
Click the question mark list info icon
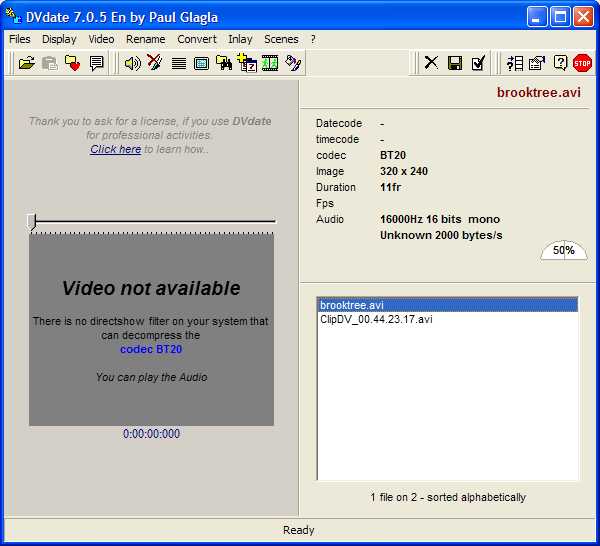point(515,63)
